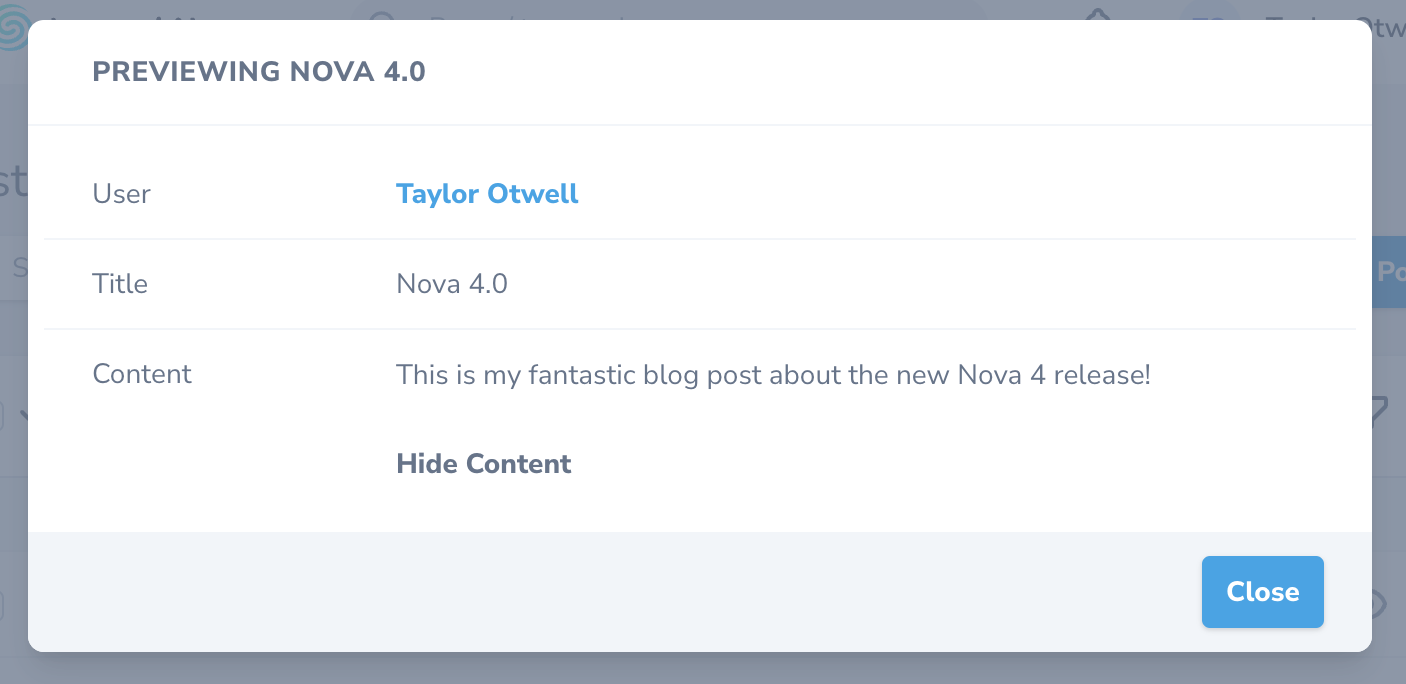Open the funnel filter icon behind the modal
Image resolution: width=1406 pixels, height=684 pixels.
coord(1381,412)
